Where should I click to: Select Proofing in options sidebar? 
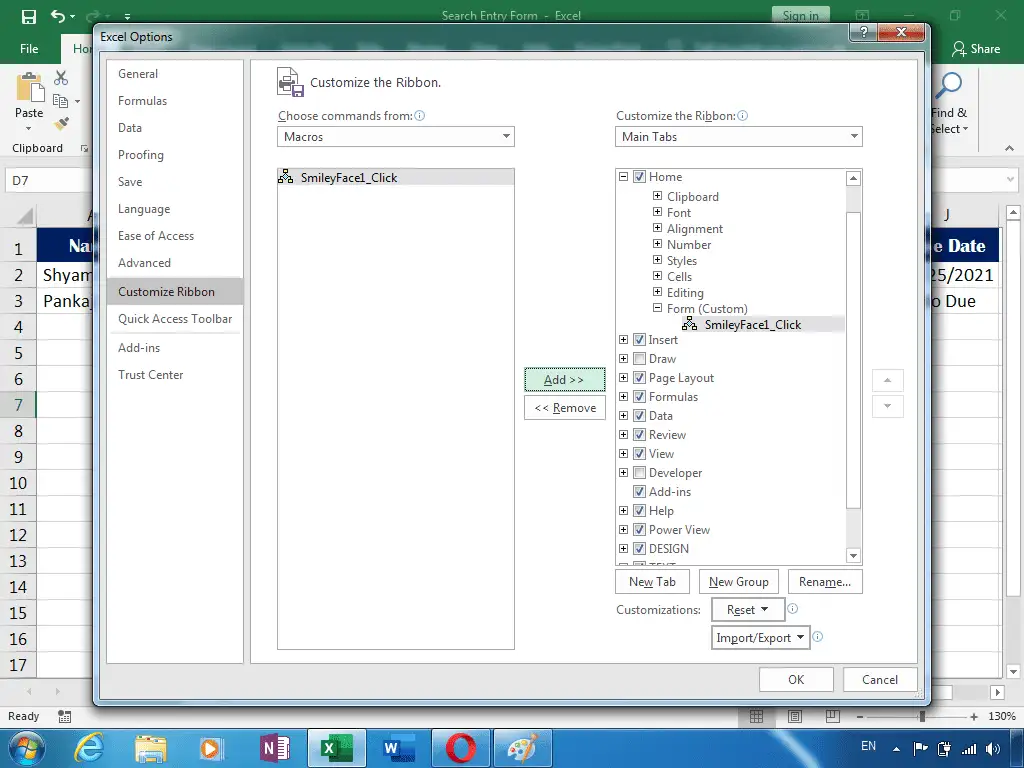(x=175, y=155)
